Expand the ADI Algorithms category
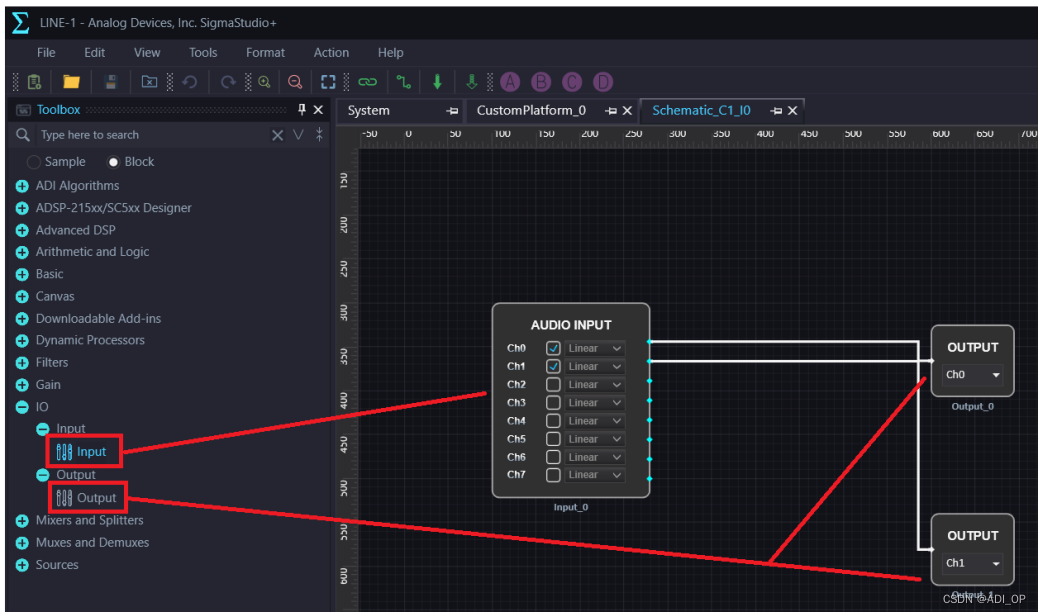1042x615 pixels. click(x=22, y=186)
